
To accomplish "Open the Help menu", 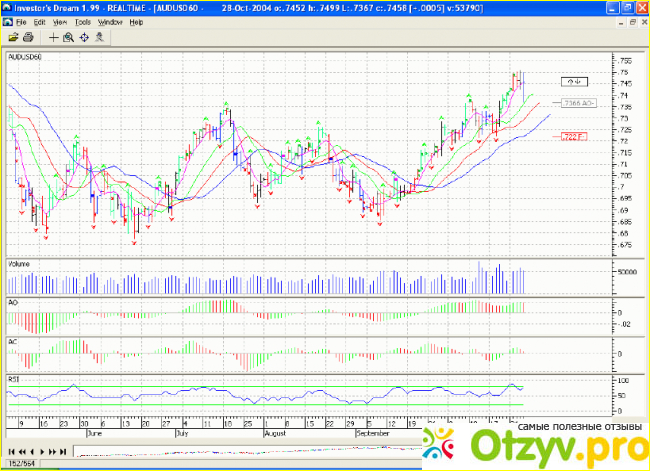I will [x=136, y=21].
